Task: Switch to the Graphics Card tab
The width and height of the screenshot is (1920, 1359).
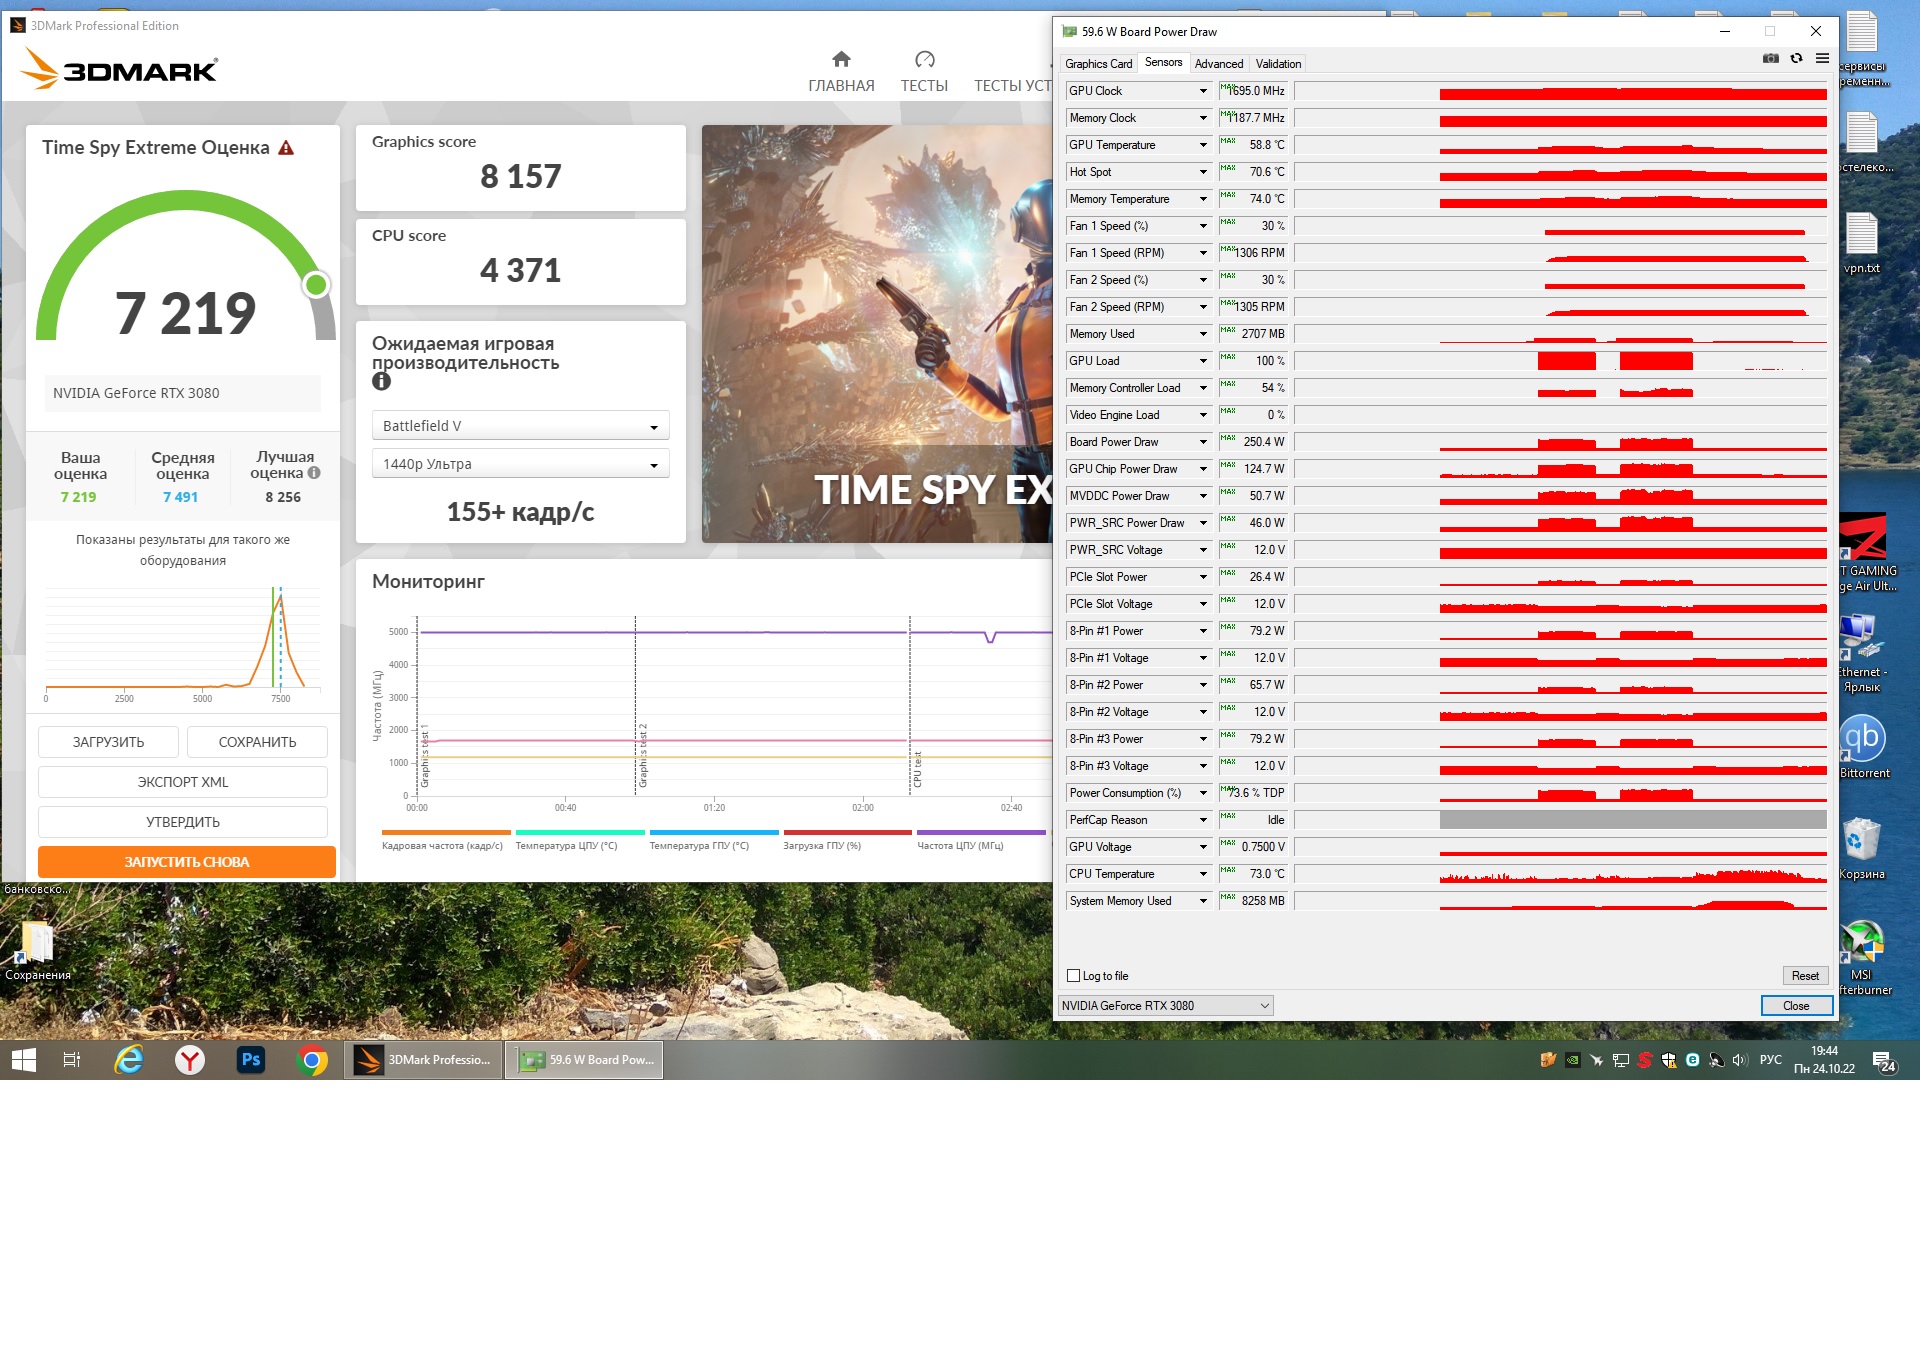Action: tap(1098, 64)
